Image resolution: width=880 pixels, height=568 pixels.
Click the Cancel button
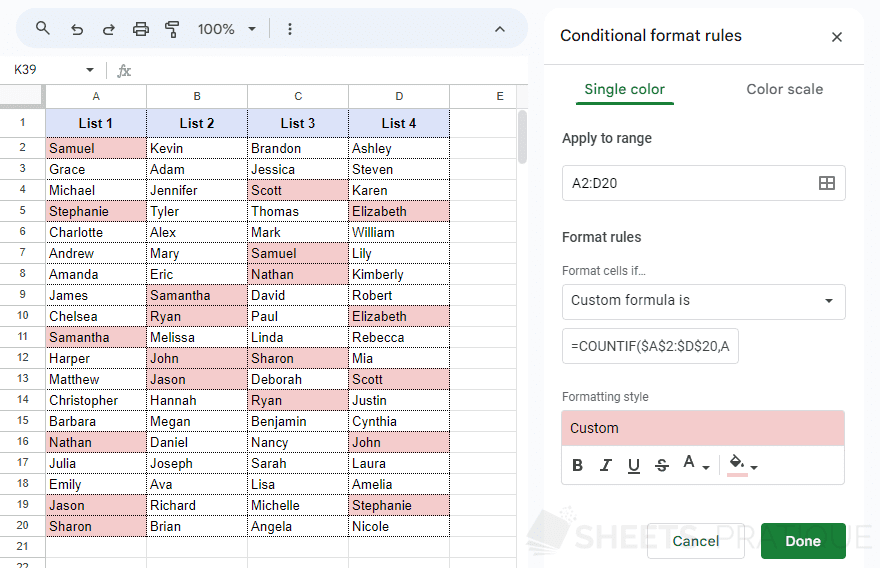(696, 541)
